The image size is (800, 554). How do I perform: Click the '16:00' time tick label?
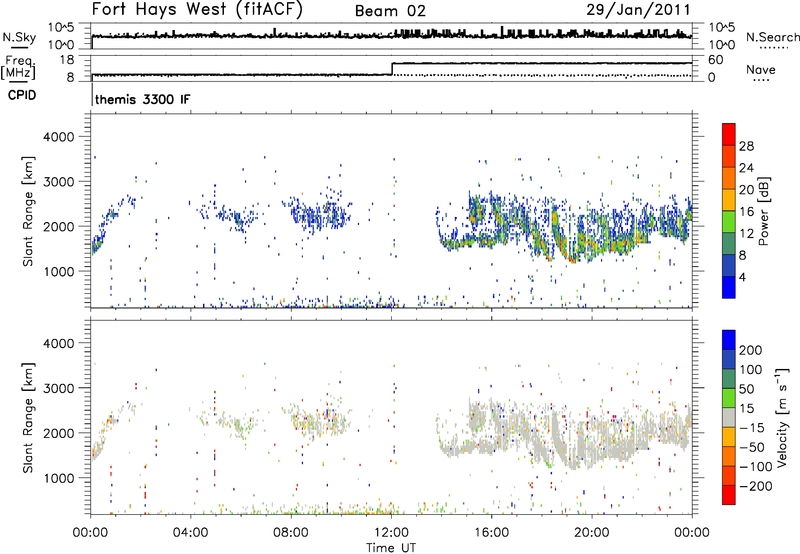[x=491, y=533]
